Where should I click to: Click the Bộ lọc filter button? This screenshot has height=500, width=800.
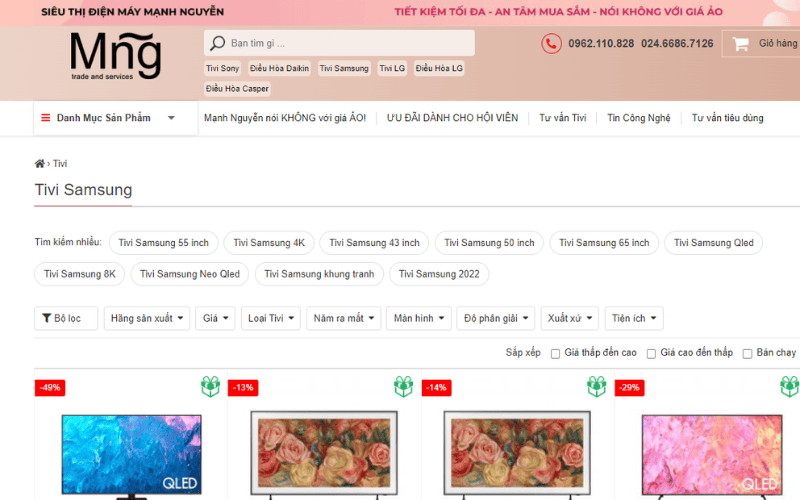point(66,318)
